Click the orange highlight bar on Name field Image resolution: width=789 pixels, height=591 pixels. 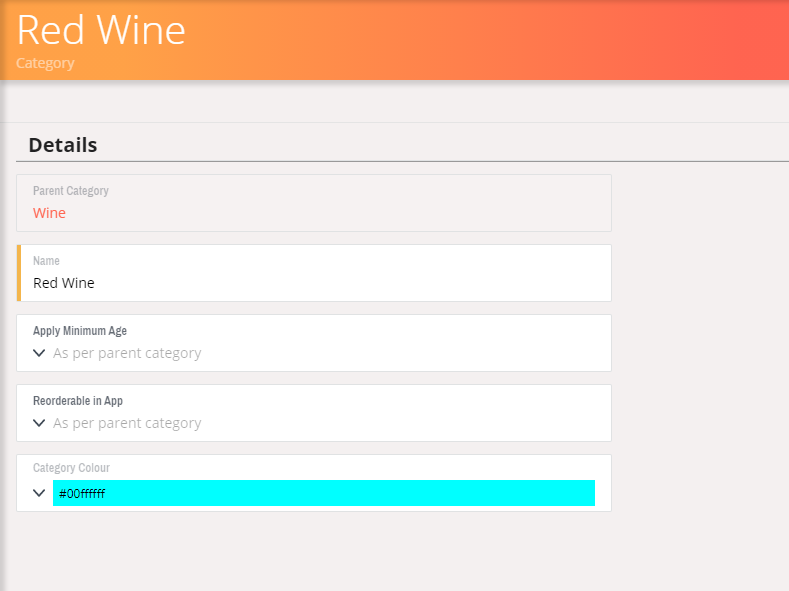[19, 273]
